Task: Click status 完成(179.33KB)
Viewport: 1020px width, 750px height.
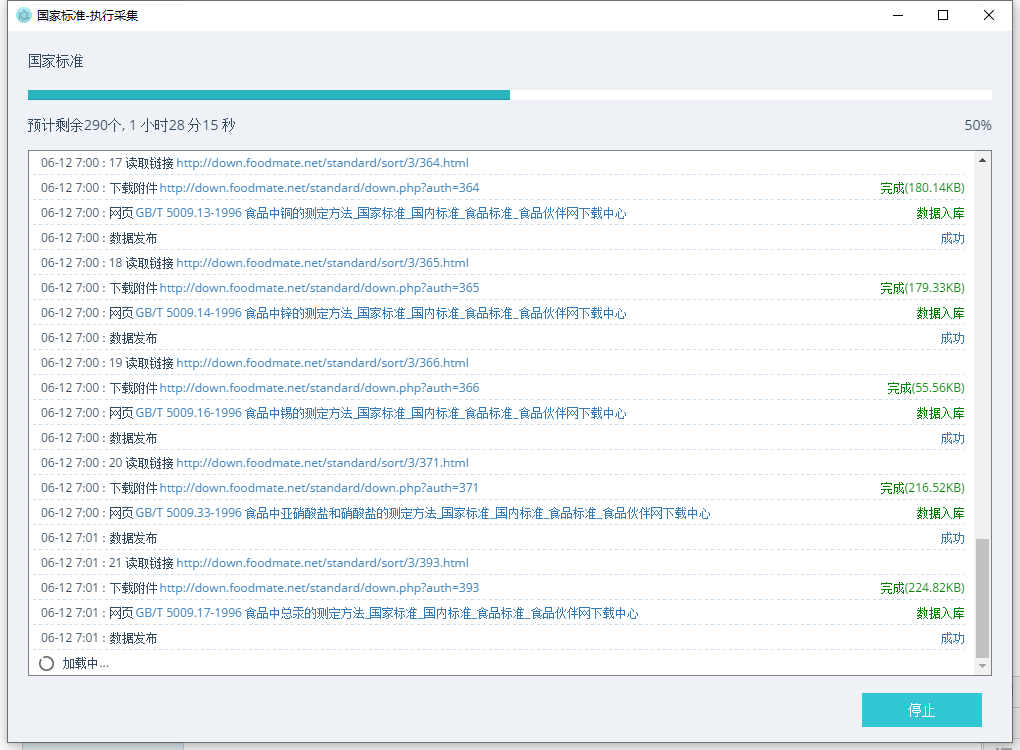Action: (922, 288)
